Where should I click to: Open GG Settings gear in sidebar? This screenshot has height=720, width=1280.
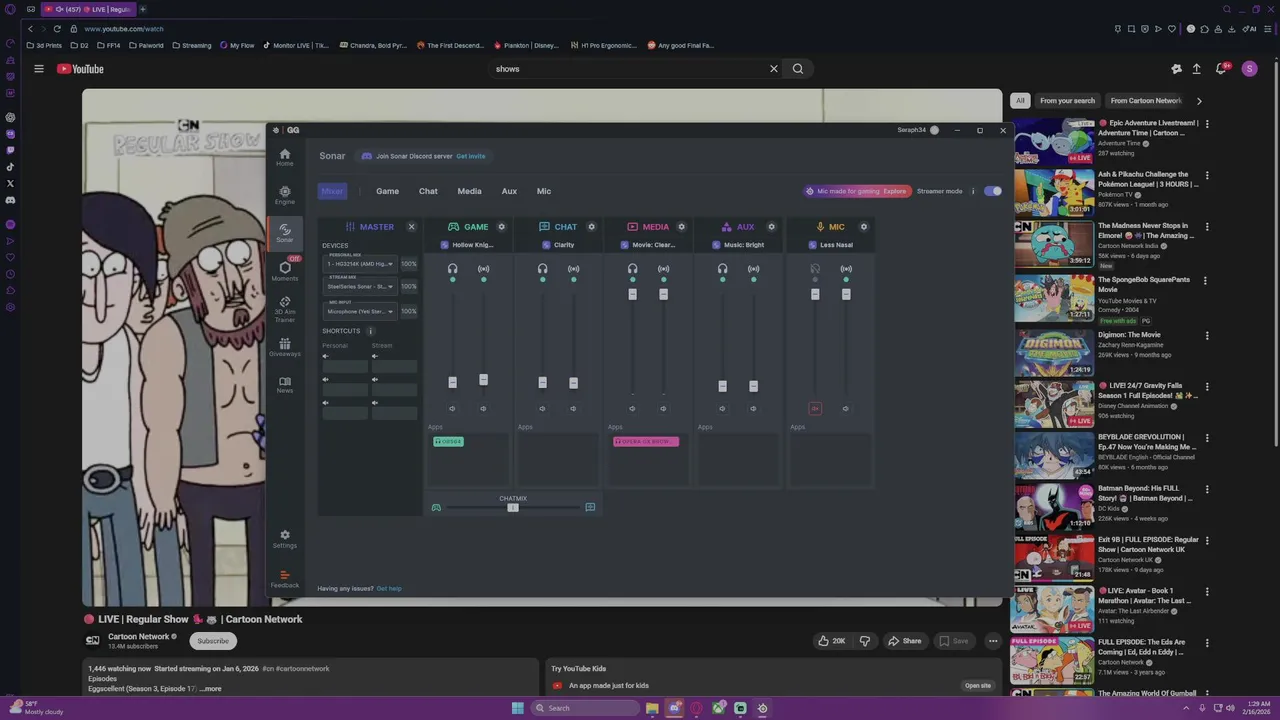coord(285,539)
